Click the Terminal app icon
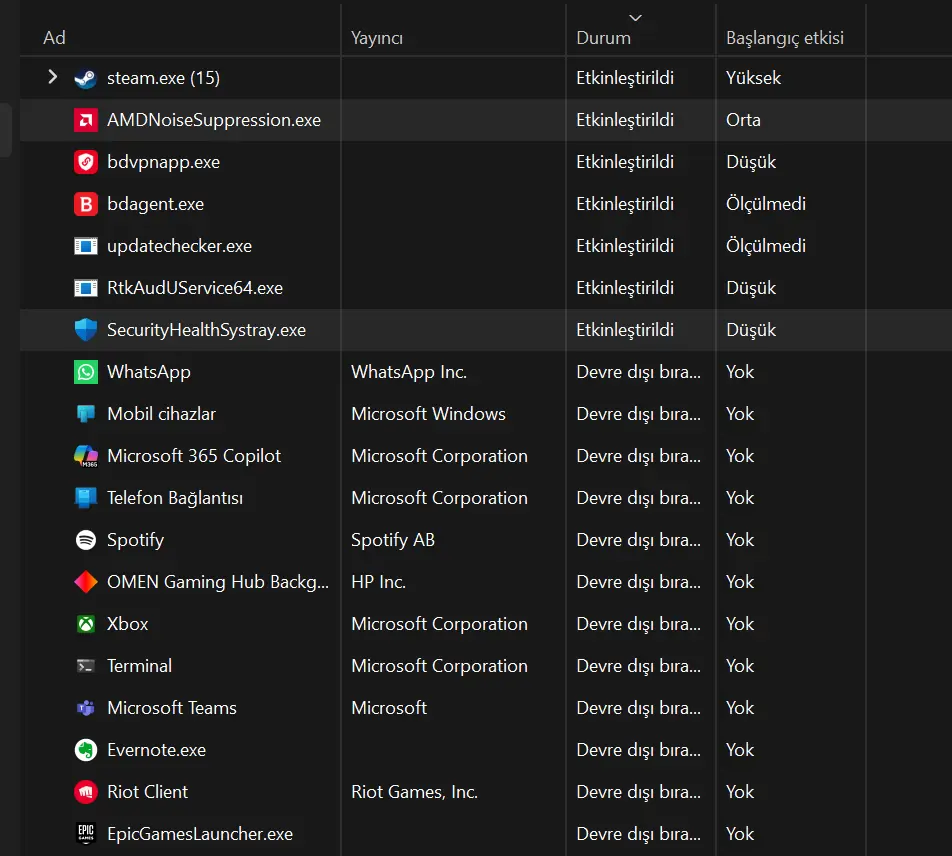 point(86,666)
